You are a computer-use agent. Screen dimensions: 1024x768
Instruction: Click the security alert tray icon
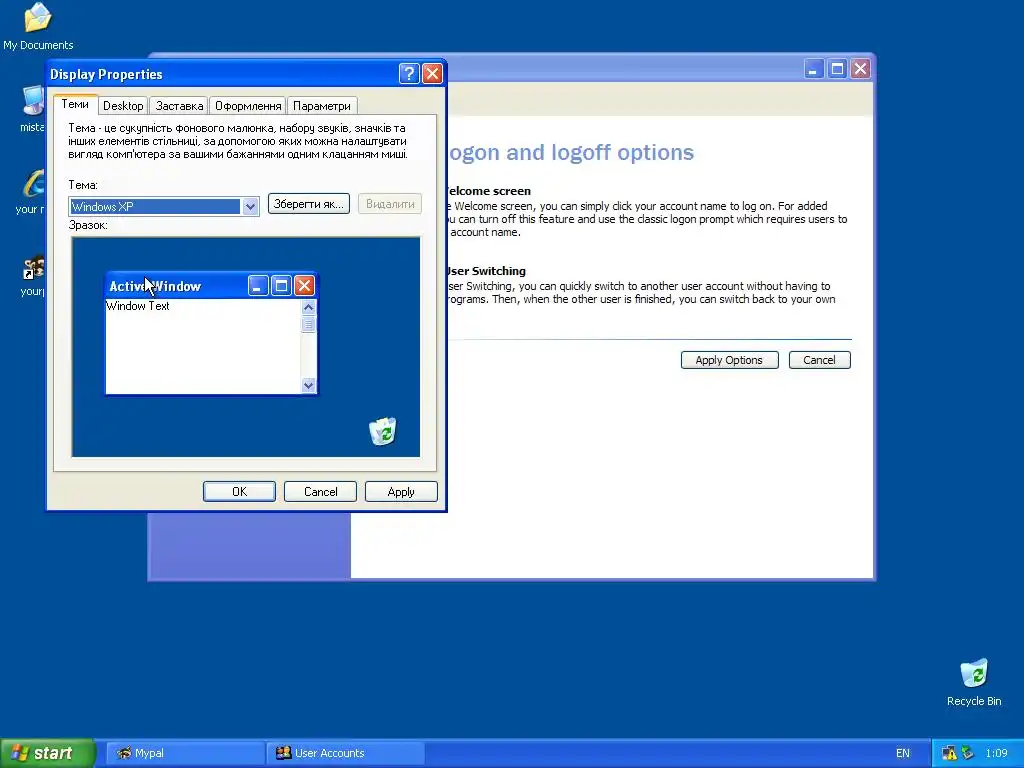coord(949,753)
